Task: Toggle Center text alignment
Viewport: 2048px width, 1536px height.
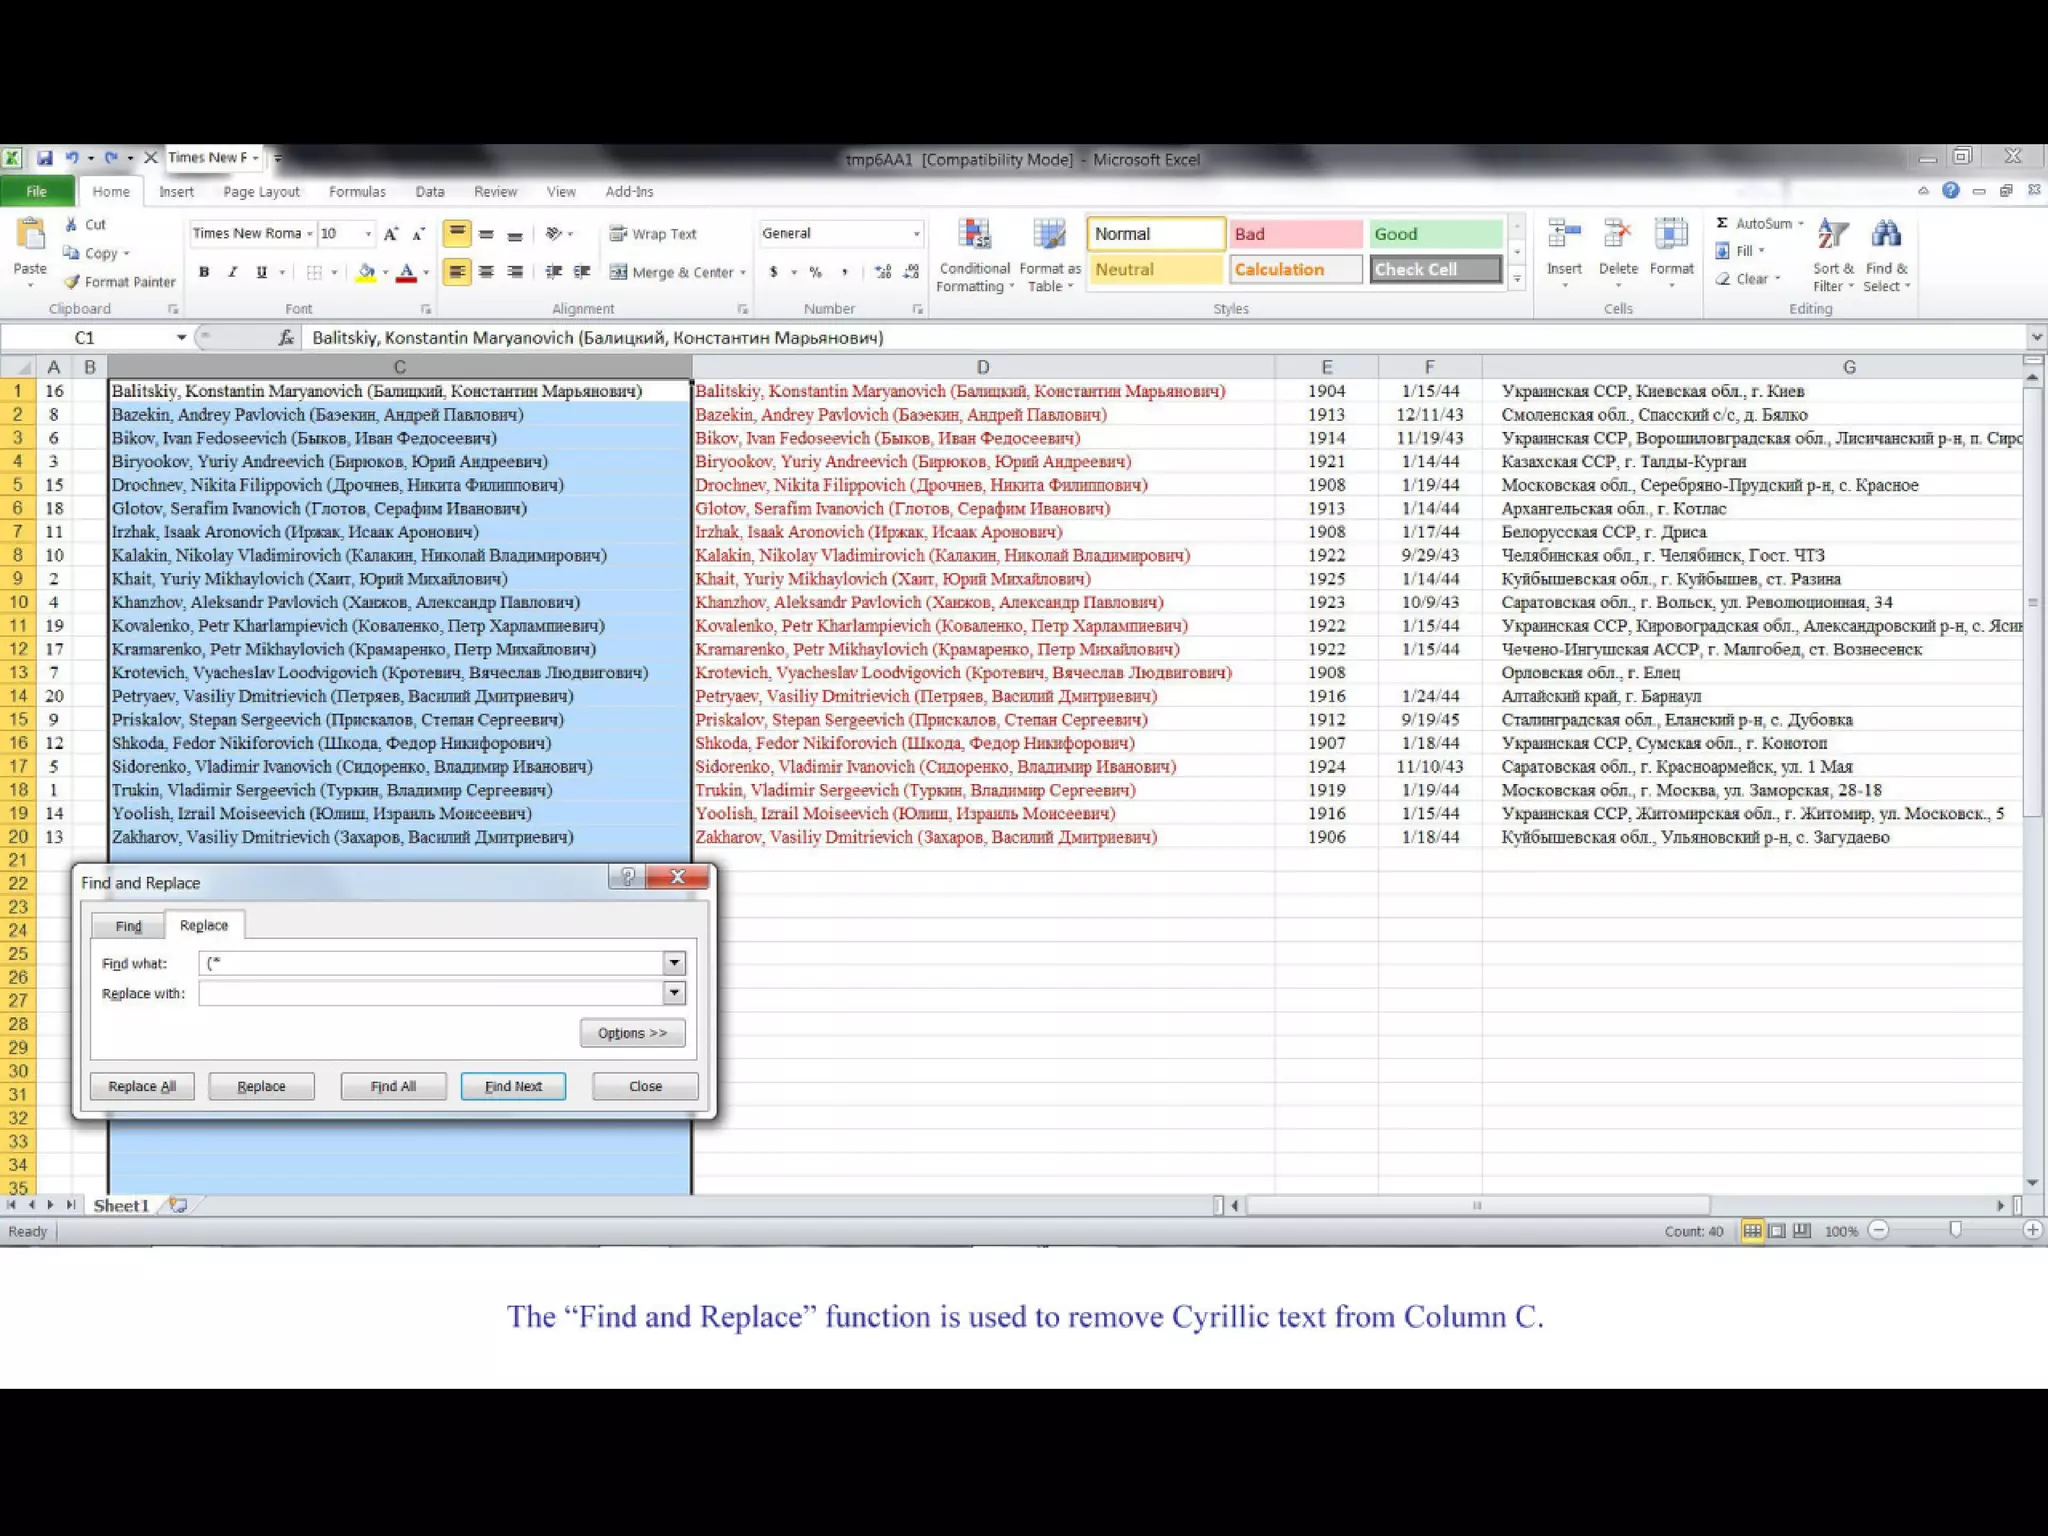Action: pos(486,272)
